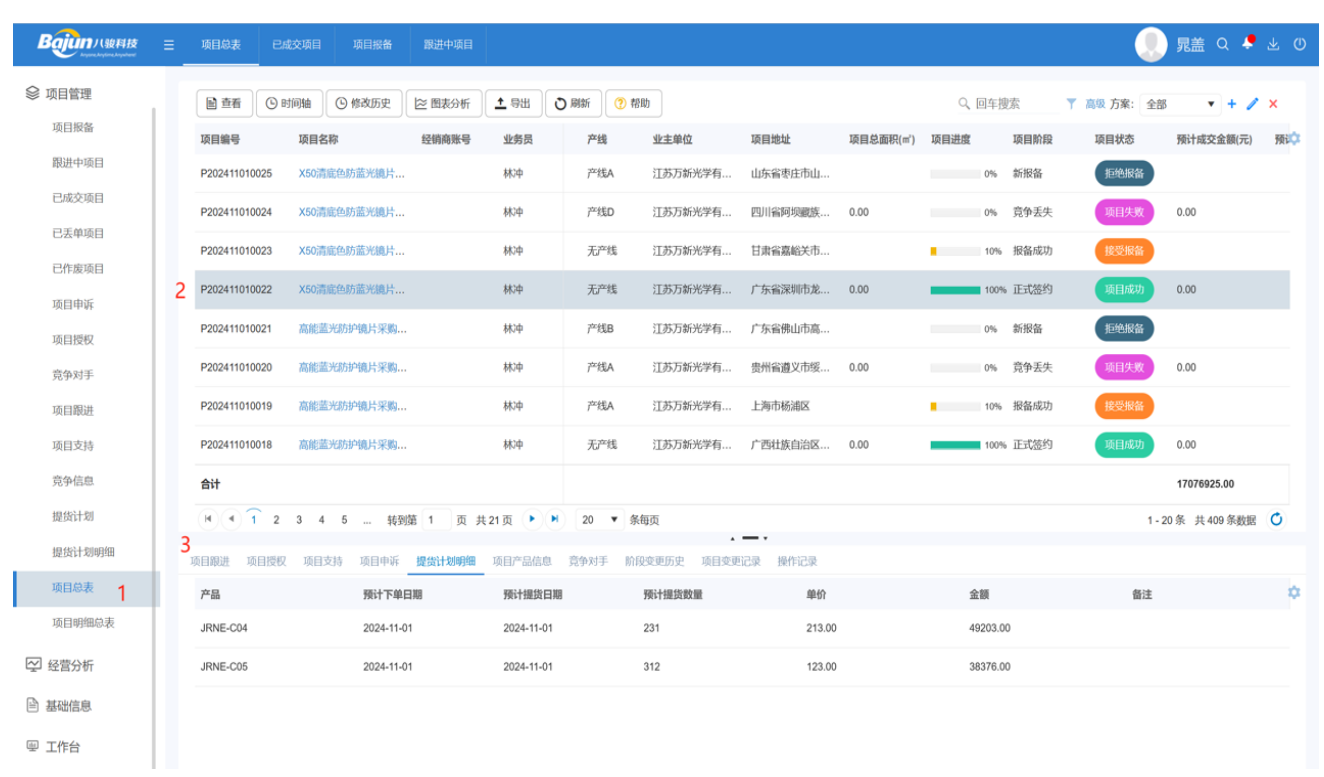
Task: Click the pencil edit-scheme icon
Action: click(1252, 104)
